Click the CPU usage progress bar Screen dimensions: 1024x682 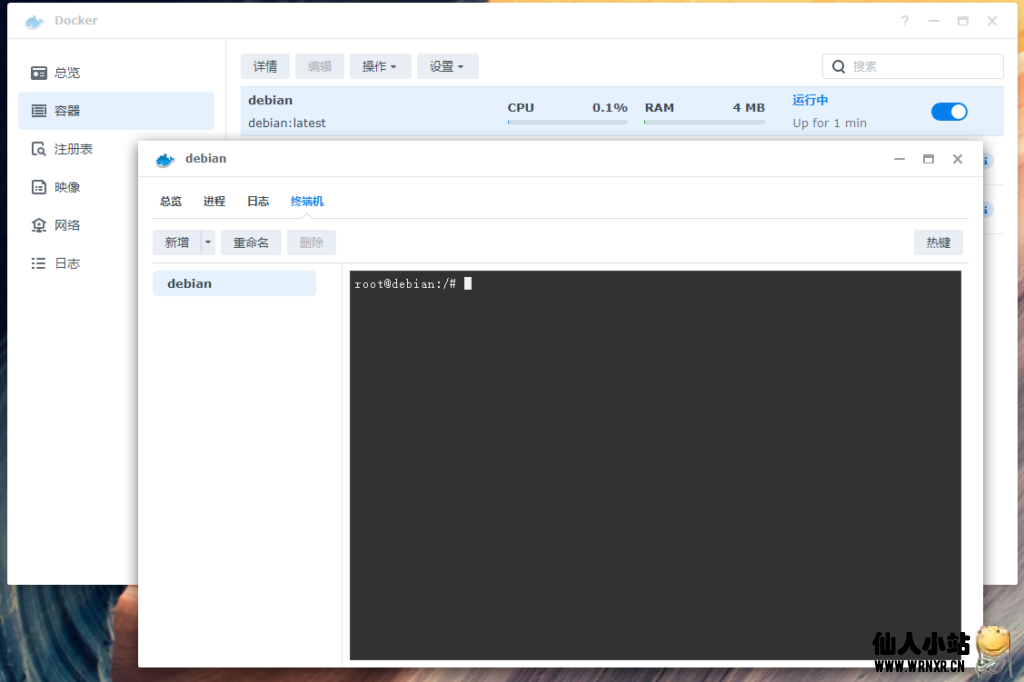coord(567,122)
